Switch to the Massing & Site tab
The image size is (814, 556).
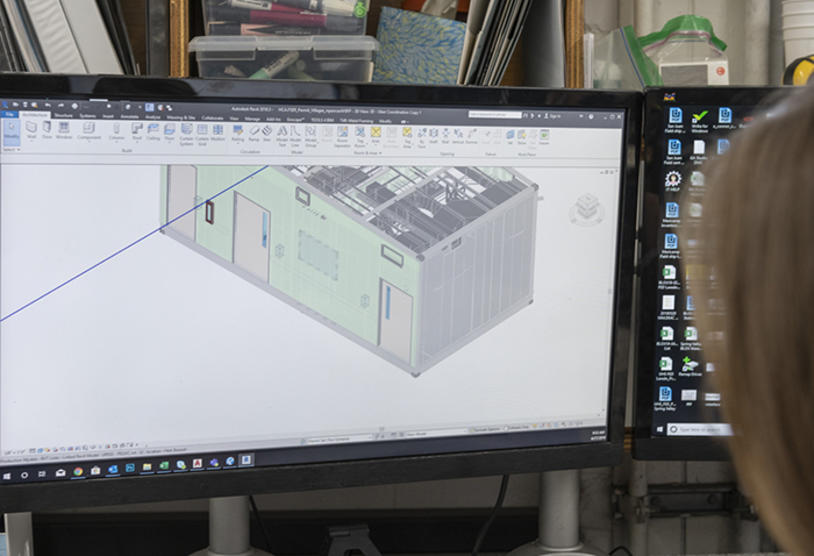(x=181, y=118)
